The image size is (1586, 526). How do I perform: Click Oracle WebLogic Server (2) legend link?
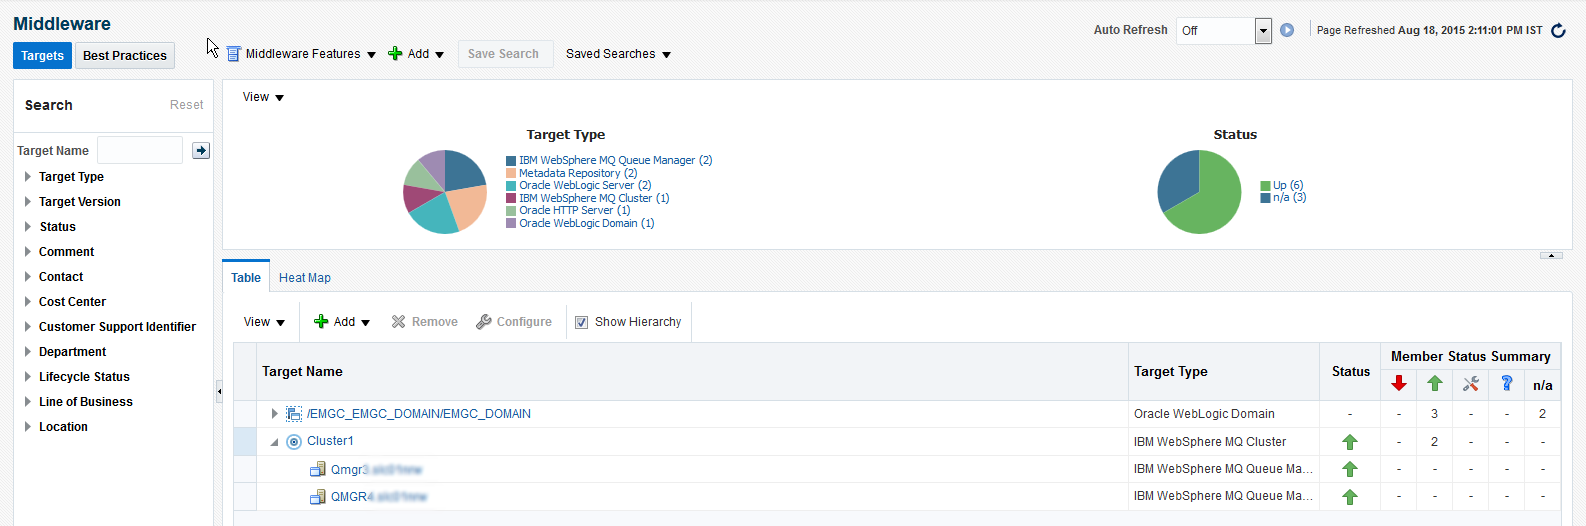click(x=585, y=185)
